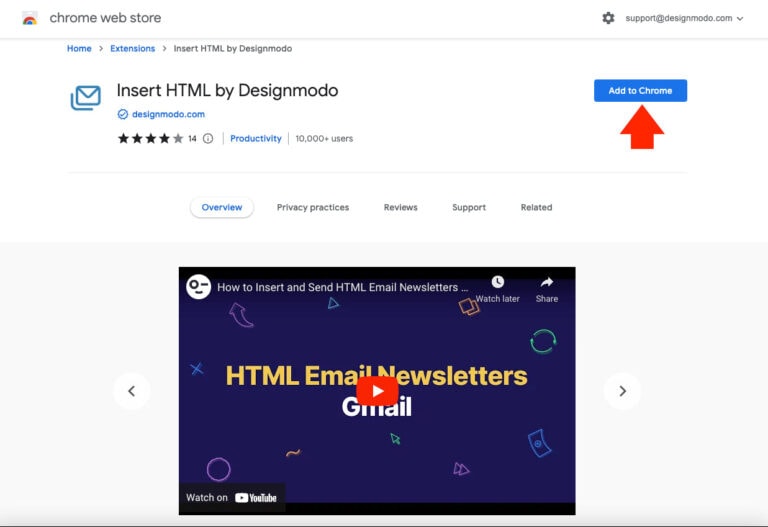Image resolution: width=768 pixels, height=527 pixels.
Task: Open the Reviews tab
Action: [x=400, y=208]
